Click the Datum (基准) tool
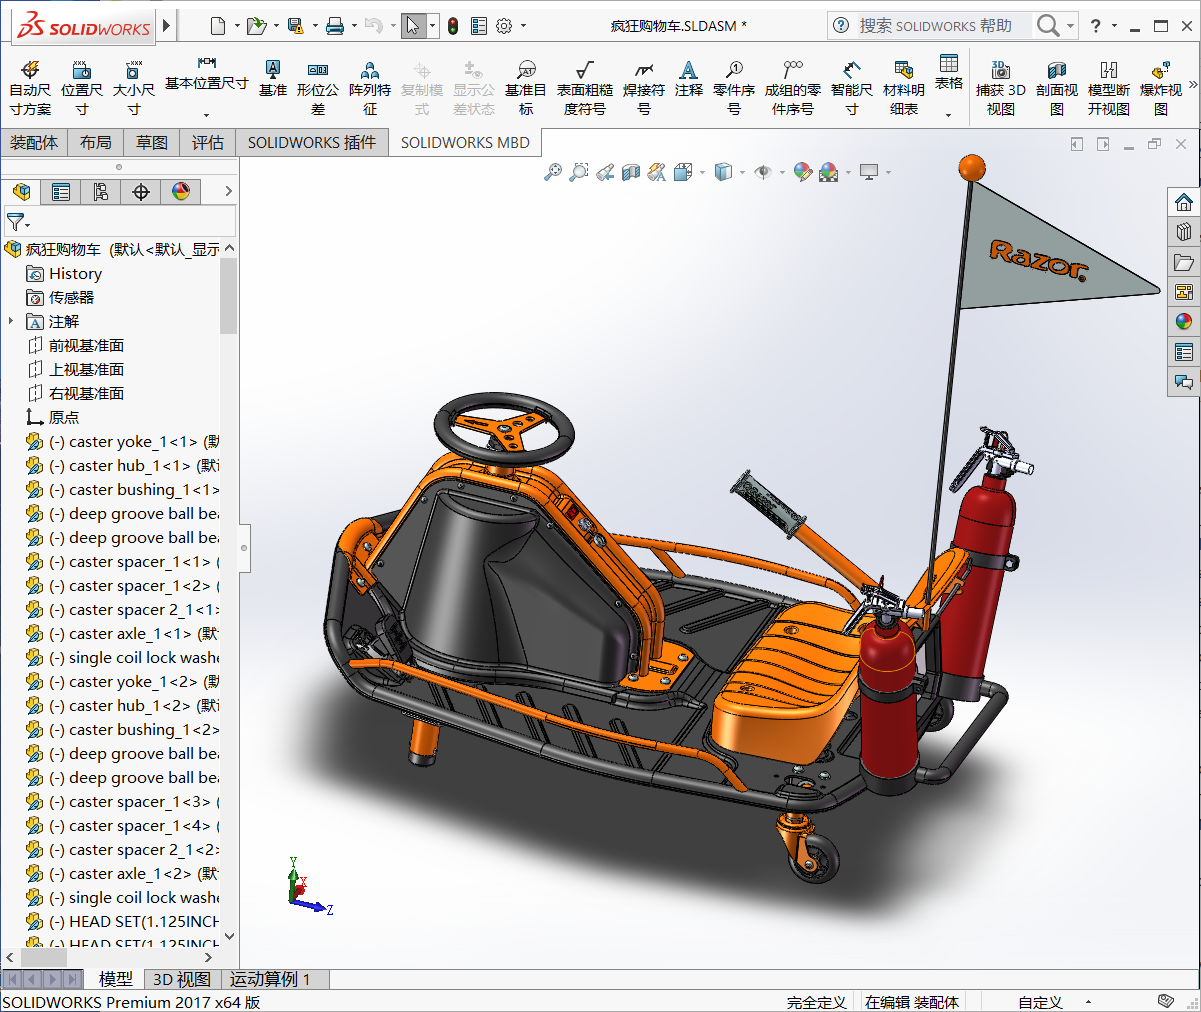Screen dimensions: 1201x1012 272,78
